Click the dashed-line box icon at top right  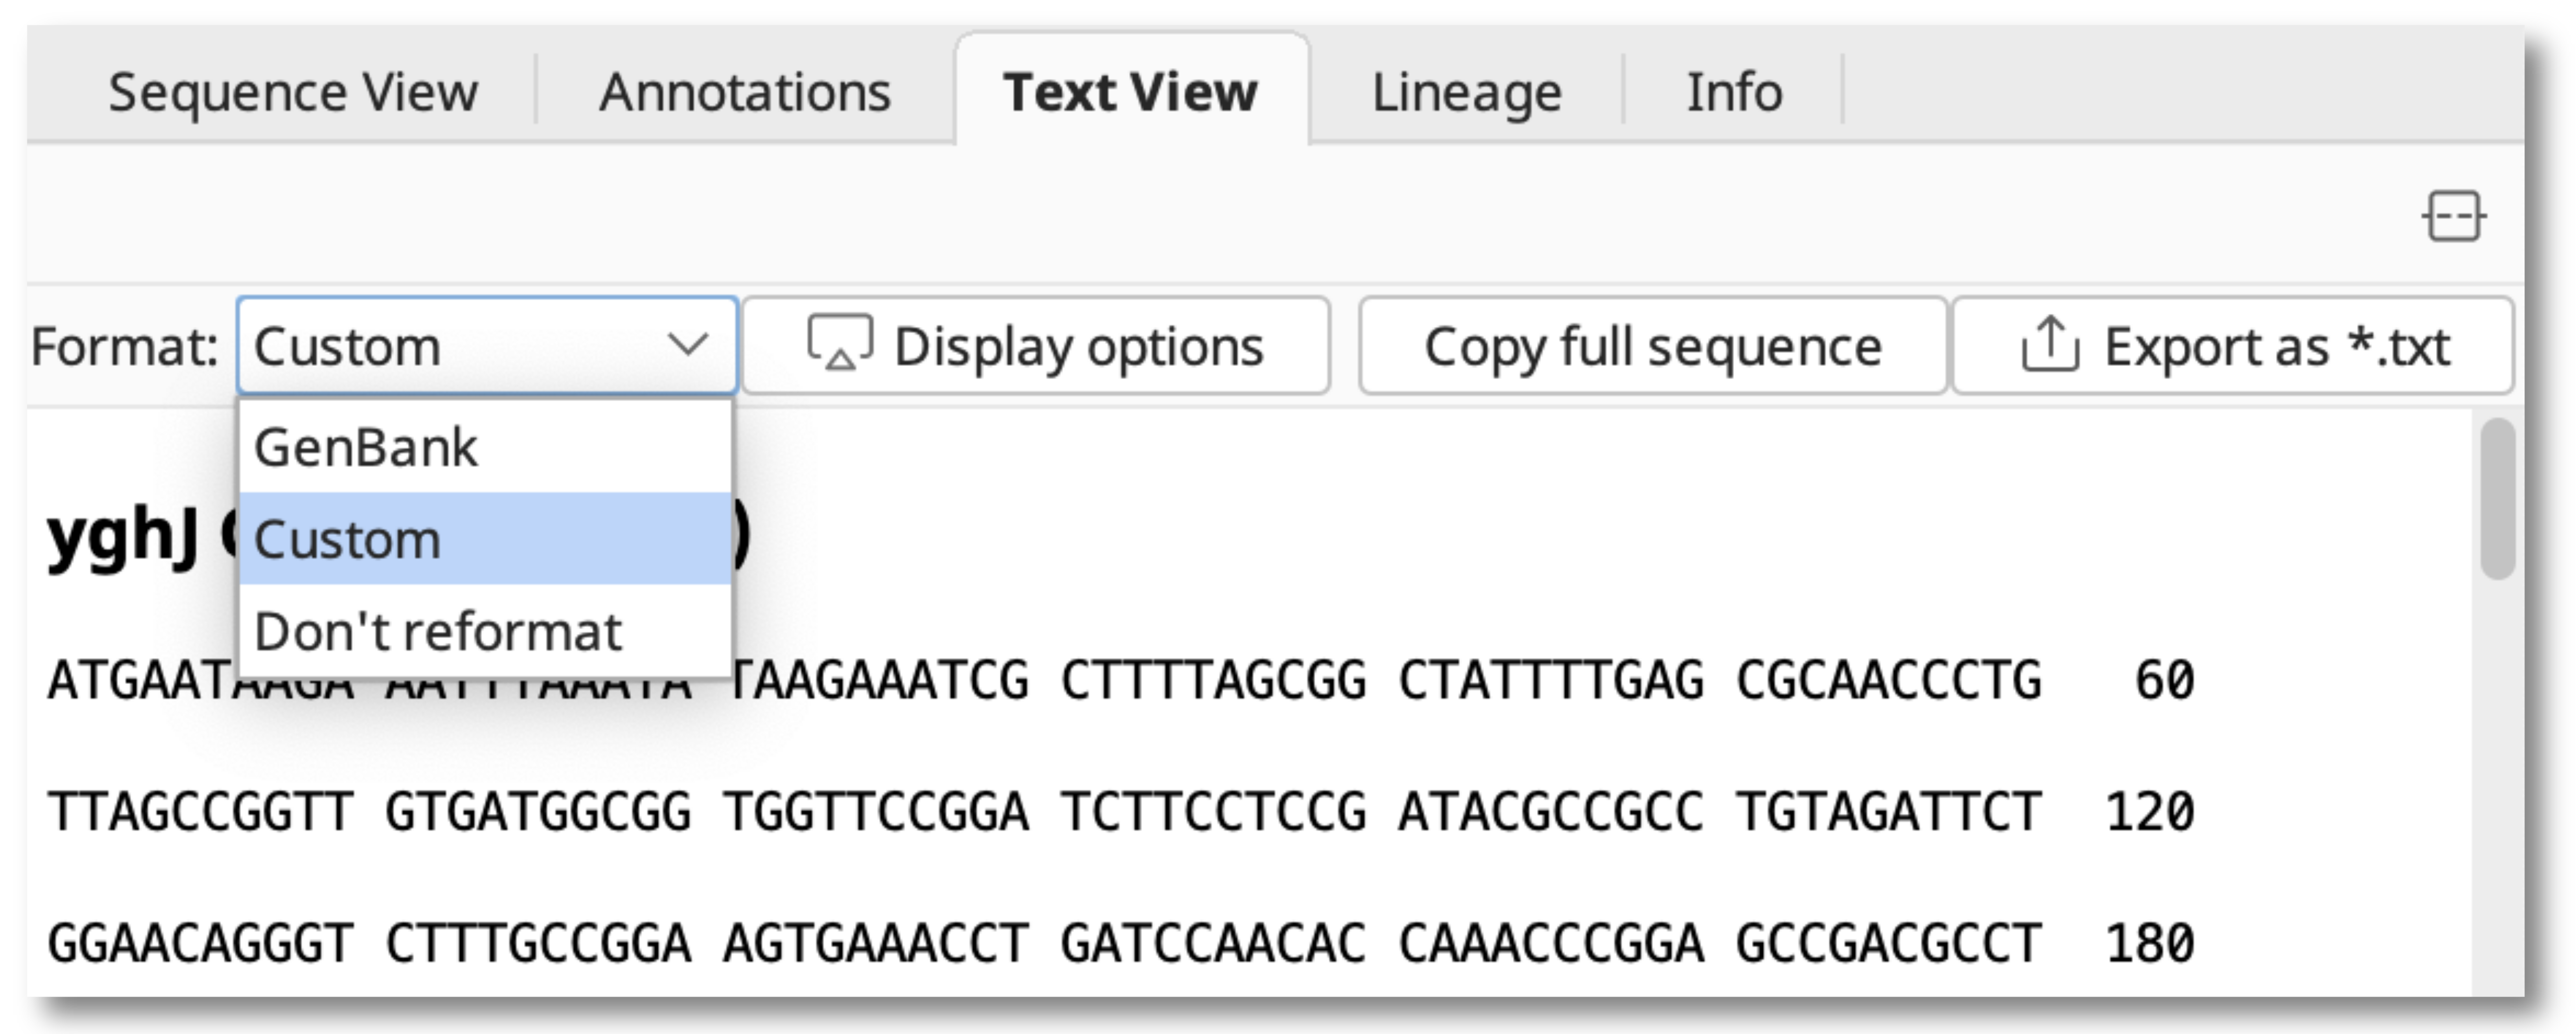[2453, 216]
